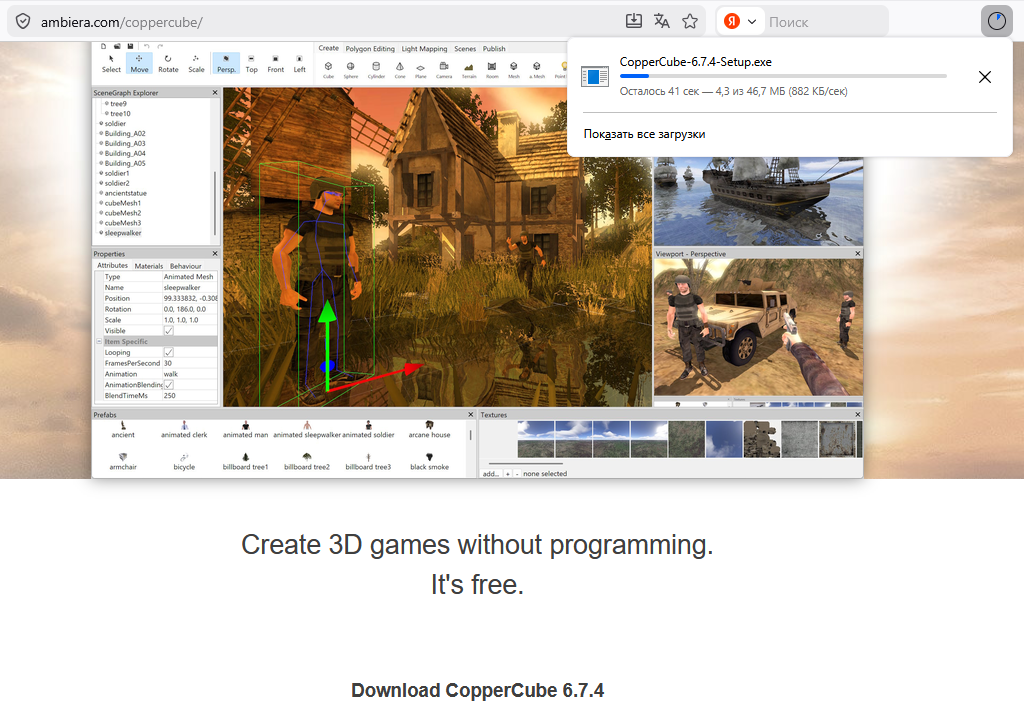Click the open file icon in CopperCube toolbar
1024x722 pixels.
117,46
